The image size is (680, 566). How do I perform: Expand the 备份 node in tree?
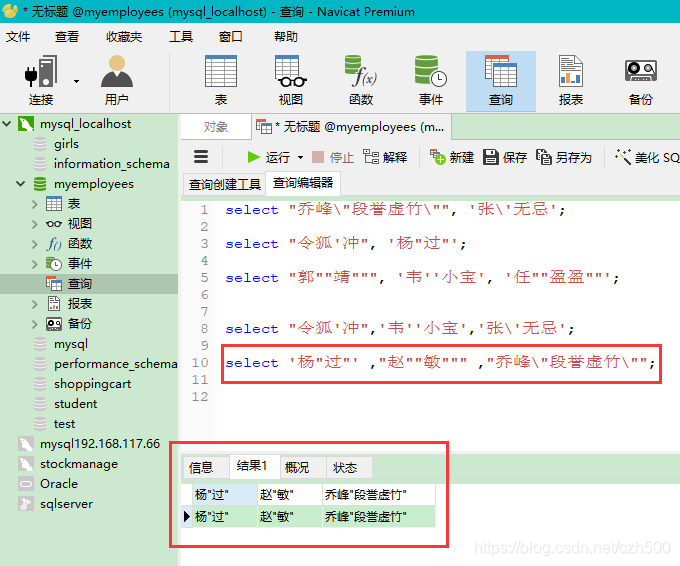(35, 324)
